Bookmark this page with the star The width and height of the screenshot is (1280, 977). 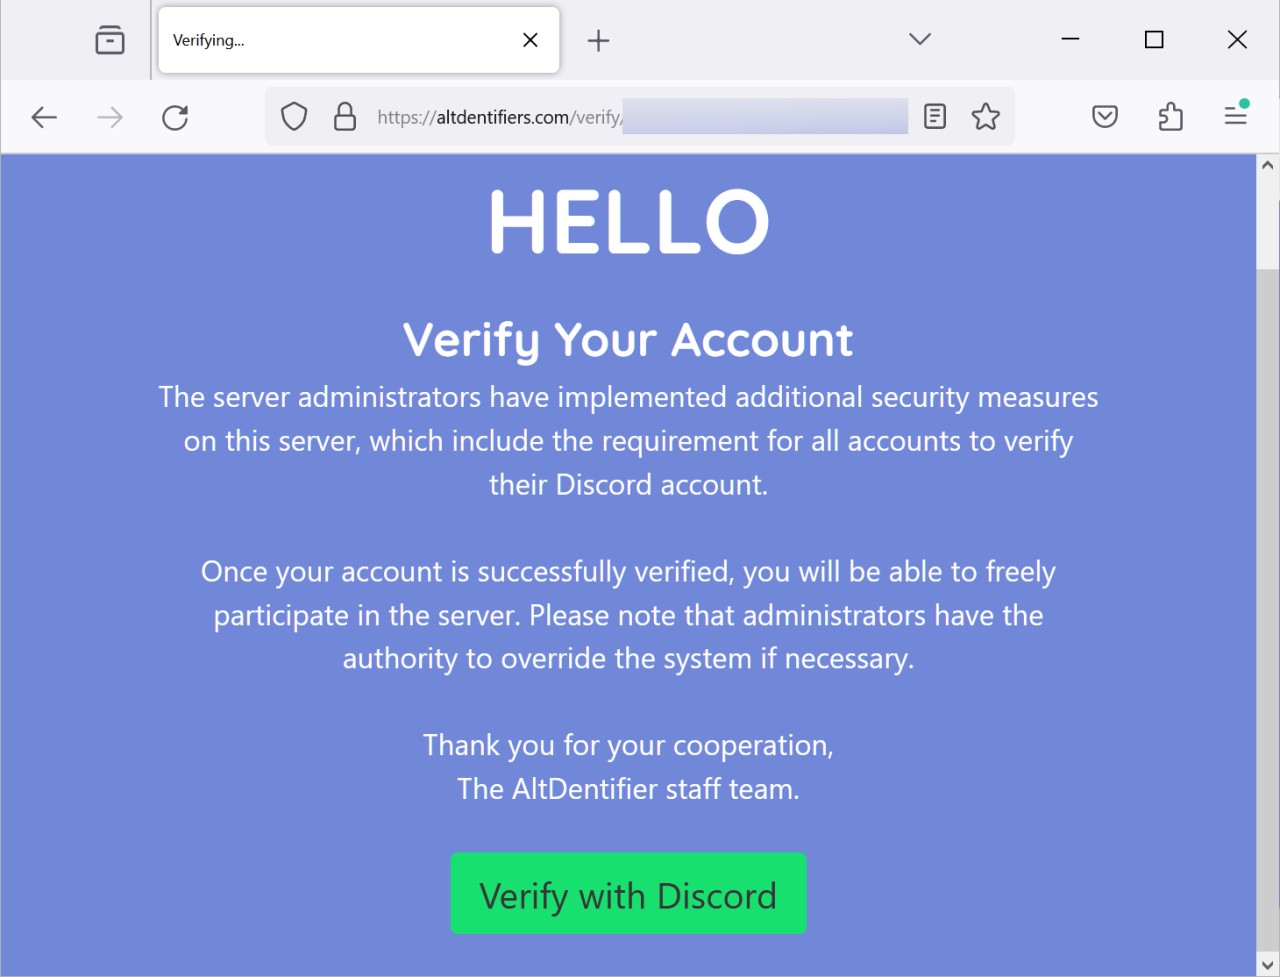(x=986, y=117)
